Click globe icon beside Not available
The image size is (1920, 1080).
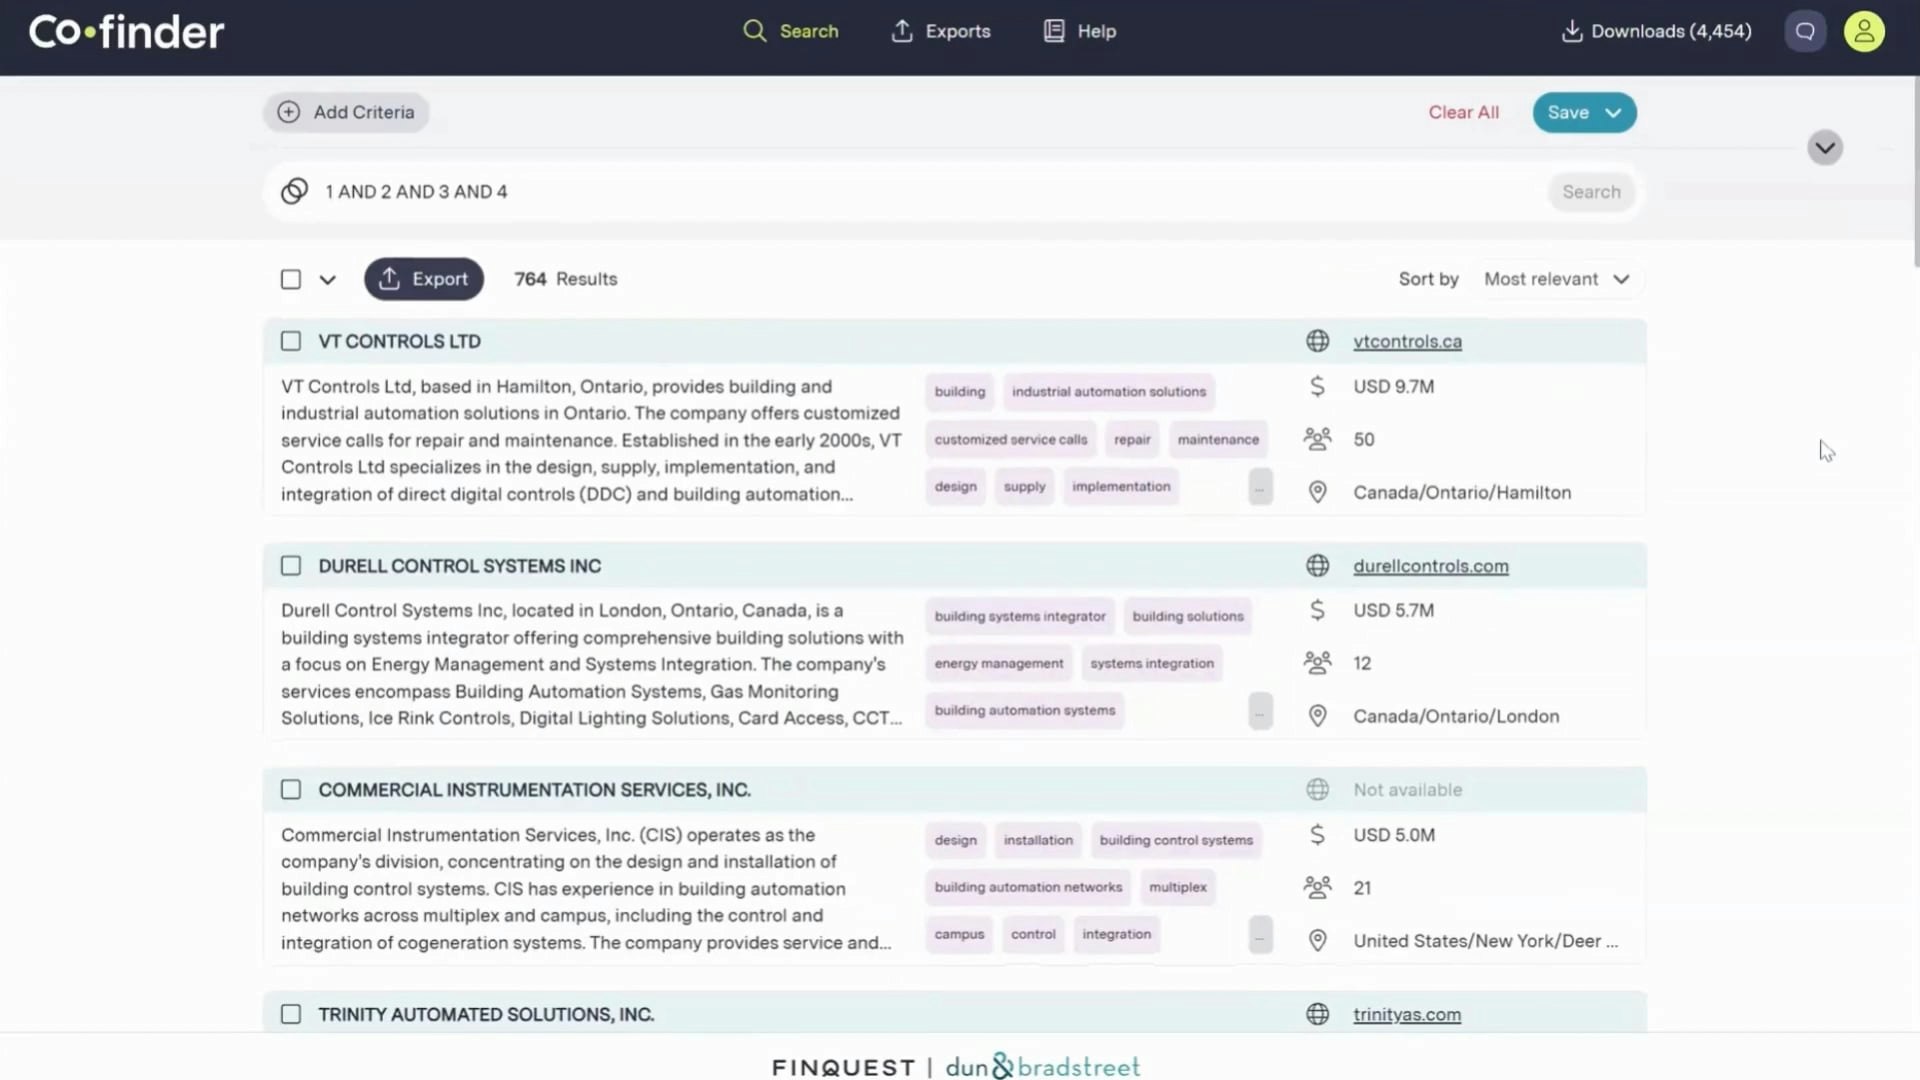(1318, 790)
